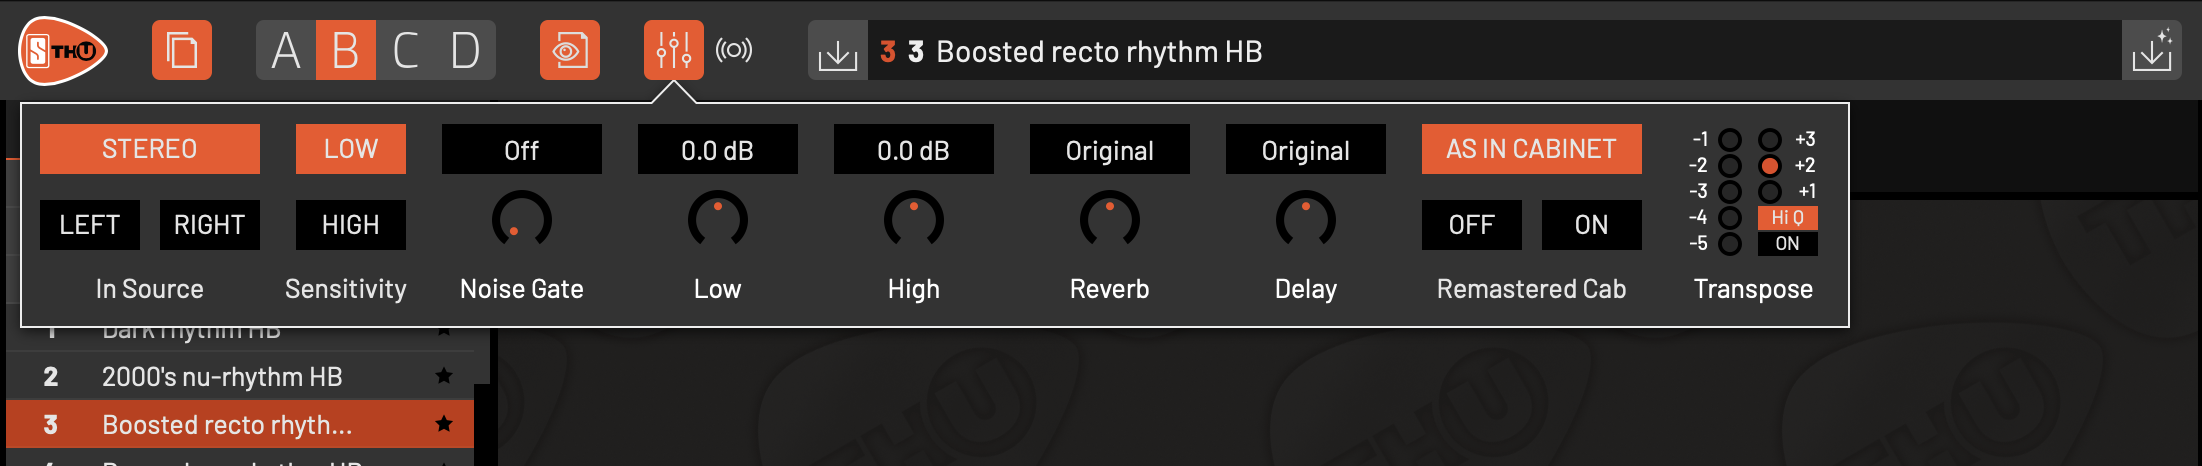The height and width of the screenshot is (466, 2202).
Task: Turn Remastered Cab ON
Action: 1591,225
